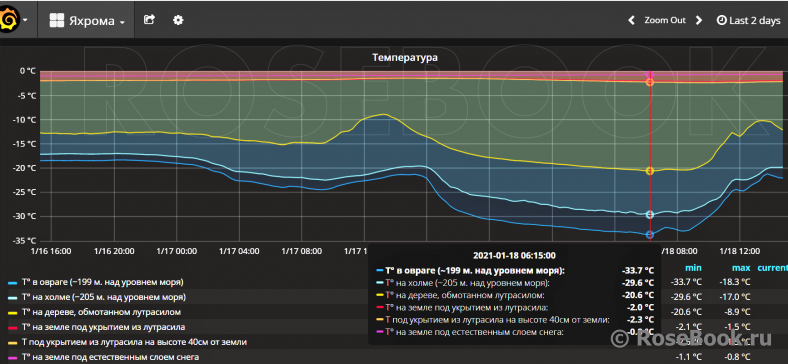Click the 1/16 16:00 x-axis label
788x364 pixels.
coord(51,251)
